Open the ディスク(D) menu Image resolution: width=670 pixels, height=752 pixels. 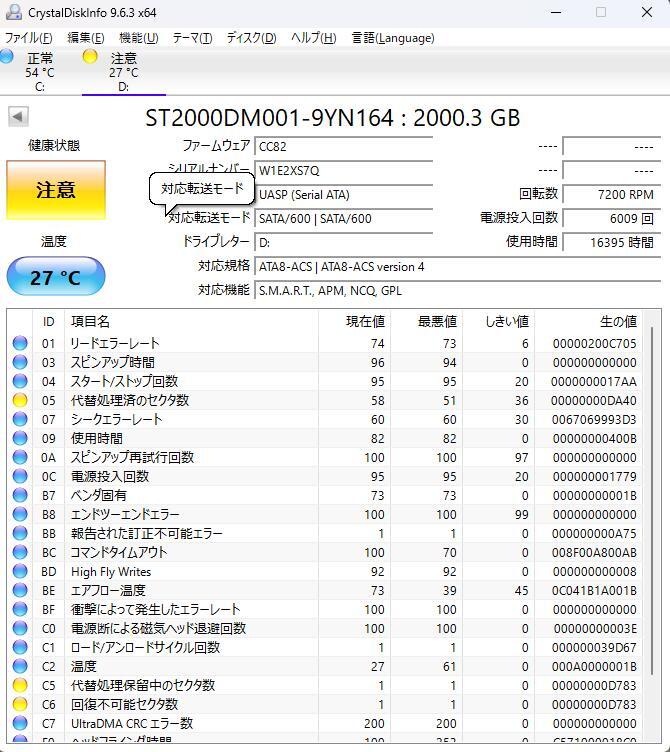251,38
